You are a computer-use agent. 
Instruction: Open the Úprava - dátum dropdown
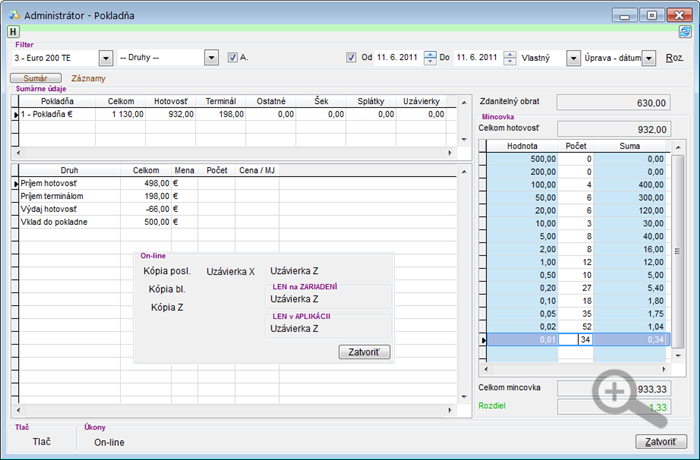649,58
